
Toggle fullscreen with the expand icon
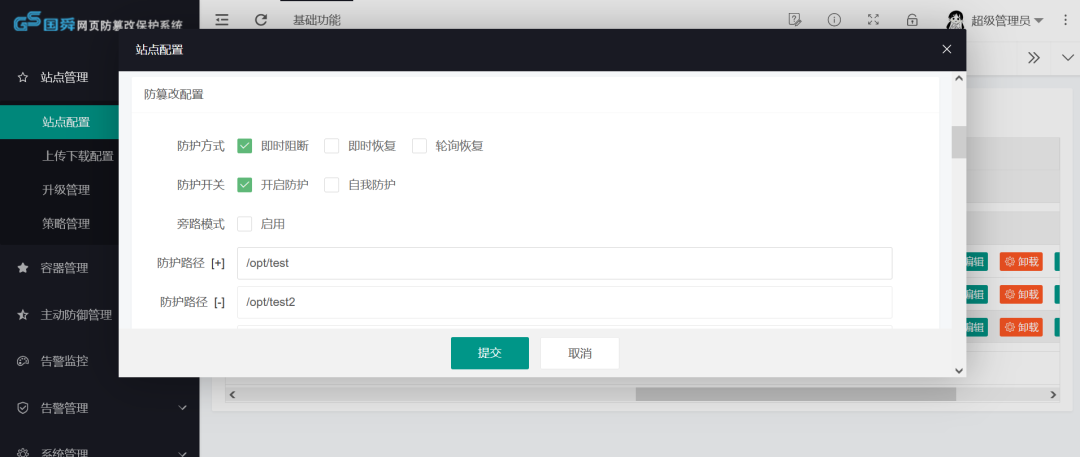tap(873, 19)
